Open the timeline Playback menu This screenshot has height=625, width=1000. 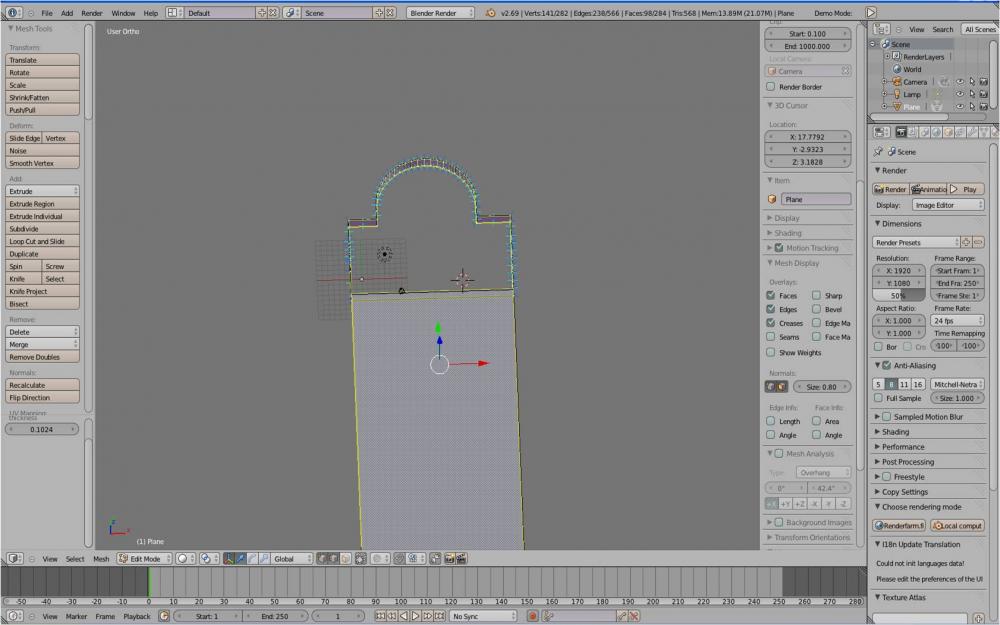click(x=136, y=616)
